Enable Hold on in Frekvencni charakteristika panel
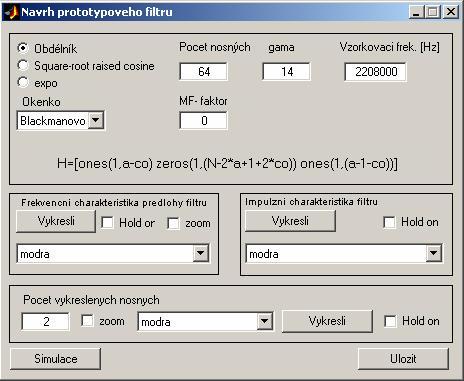The image size is (464, 381). [107, 223]
